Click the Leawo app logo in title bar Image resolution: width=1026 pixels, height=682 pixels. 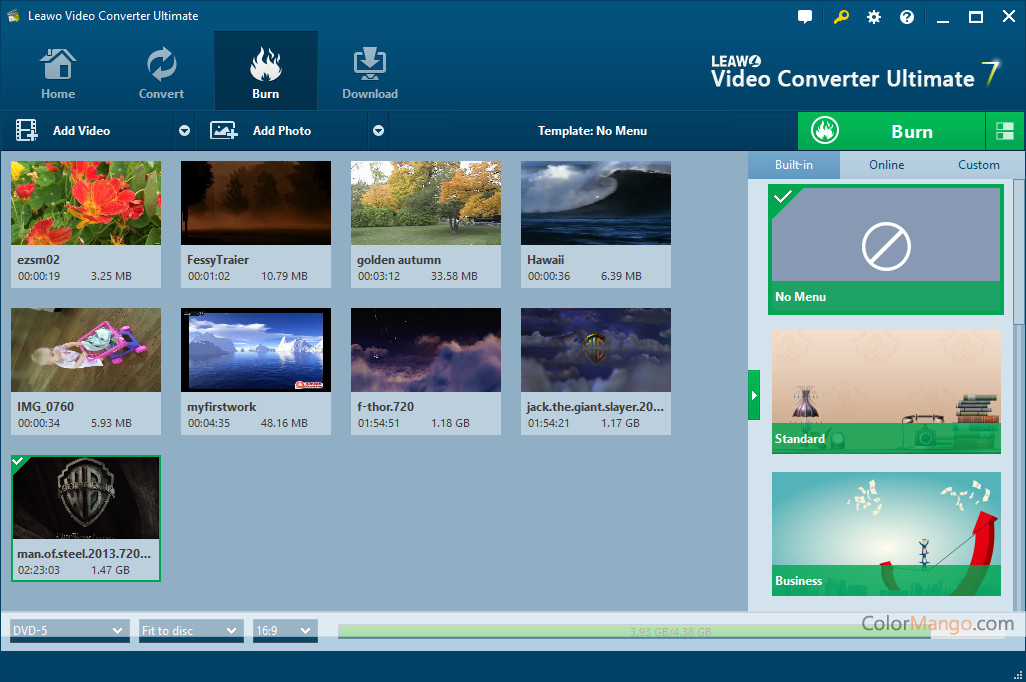tap(13, 16)
